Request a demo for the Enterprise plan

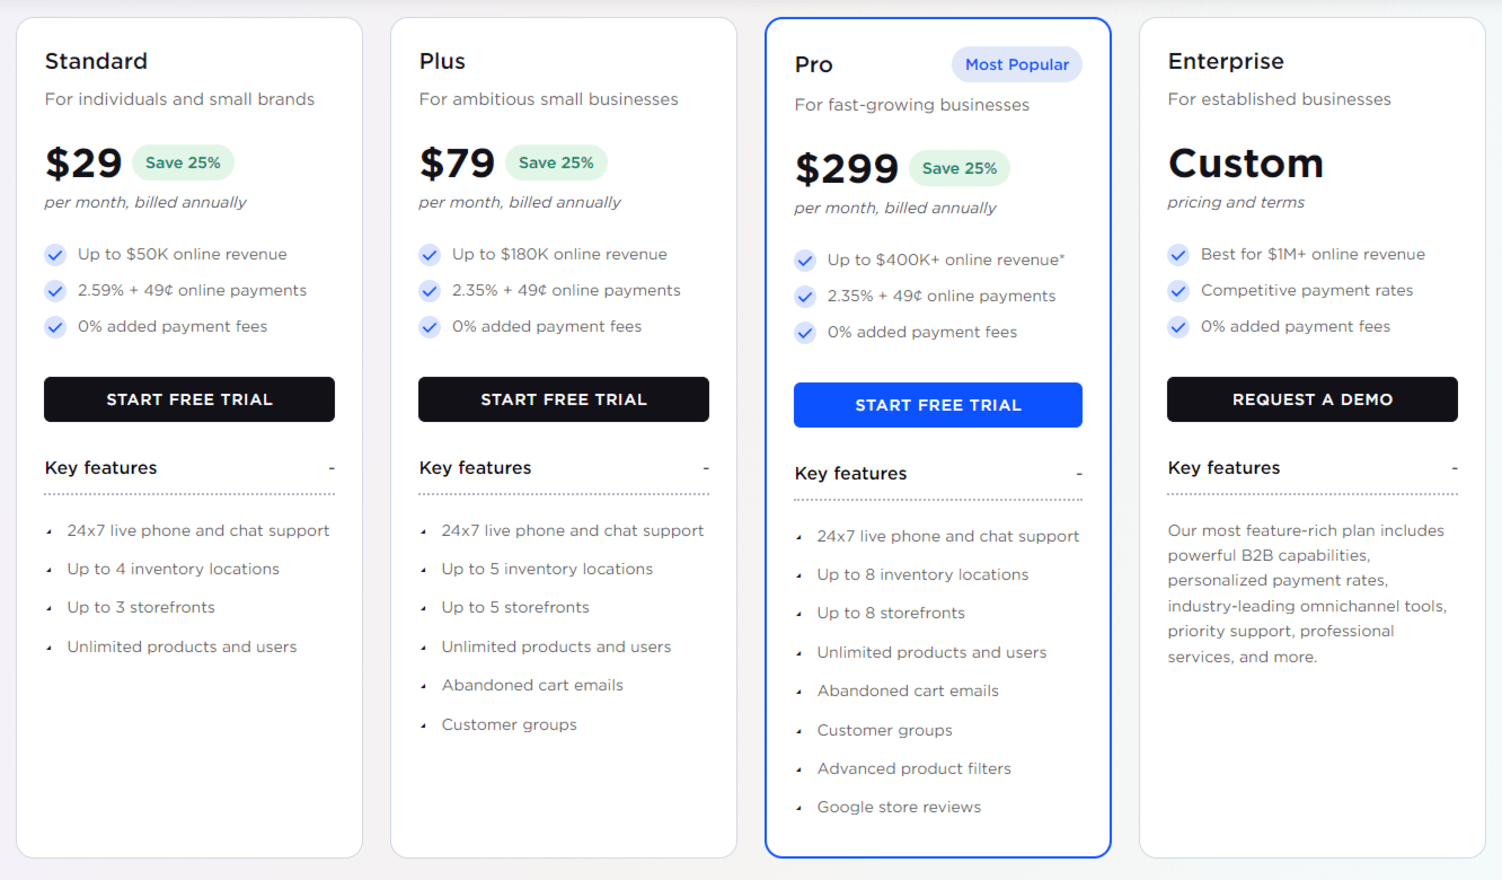tap(1311, 399)
